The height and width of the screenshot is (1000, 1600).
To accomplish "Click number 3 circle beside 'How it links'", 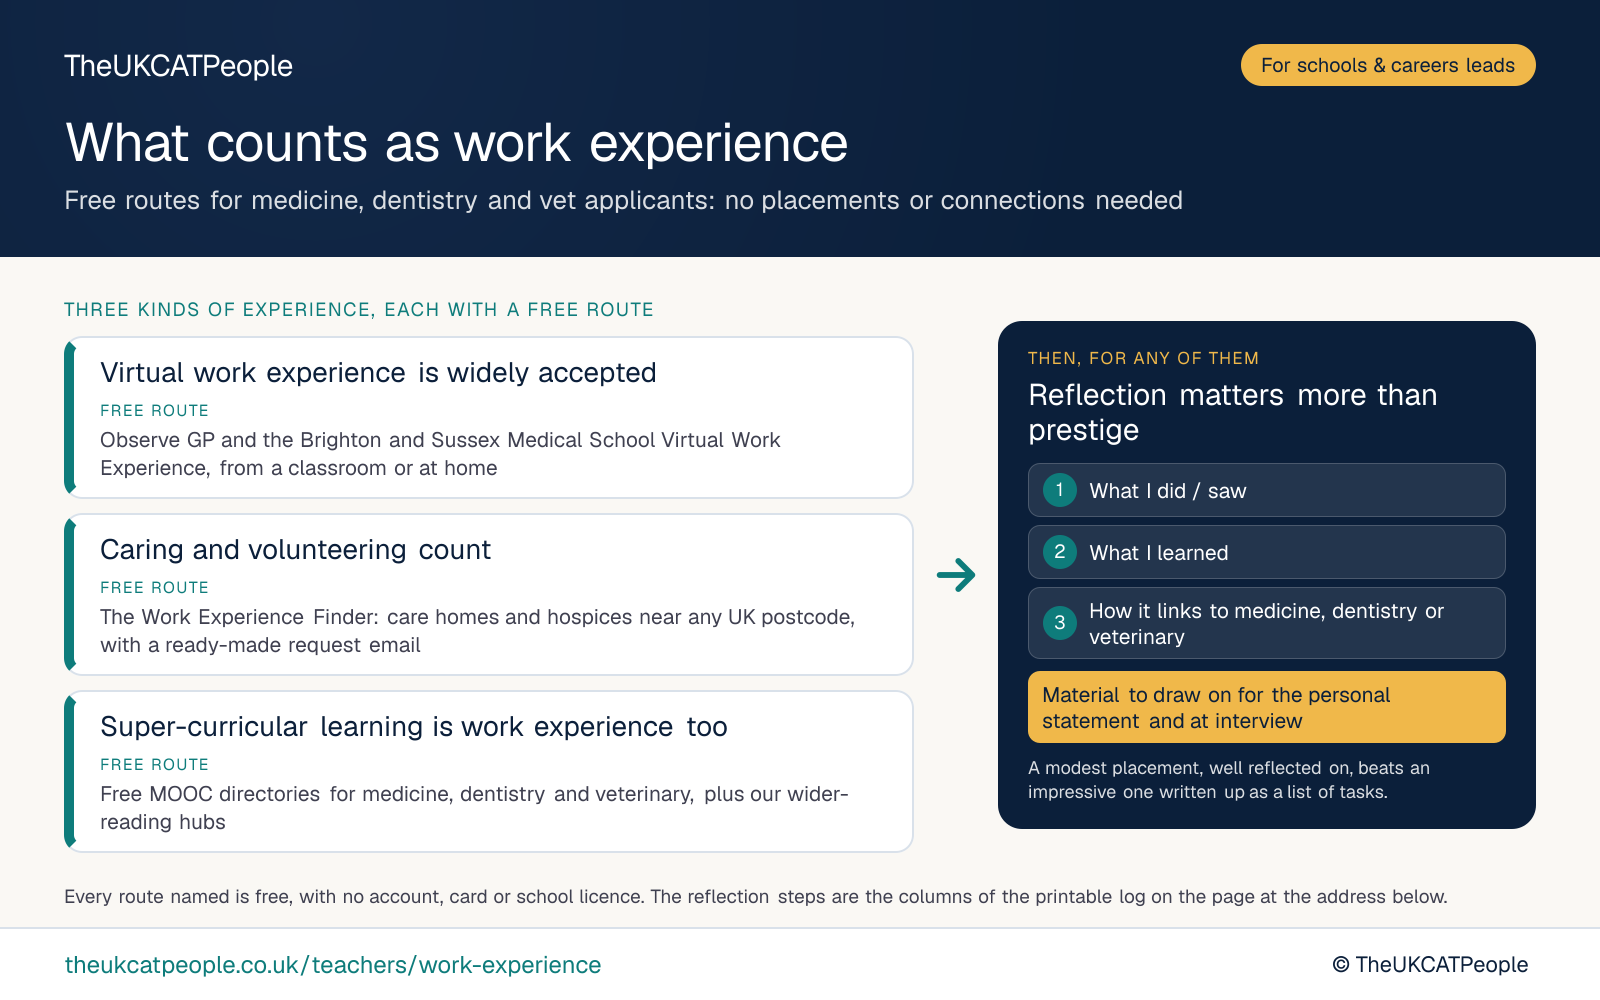I will coord(1060,623).
